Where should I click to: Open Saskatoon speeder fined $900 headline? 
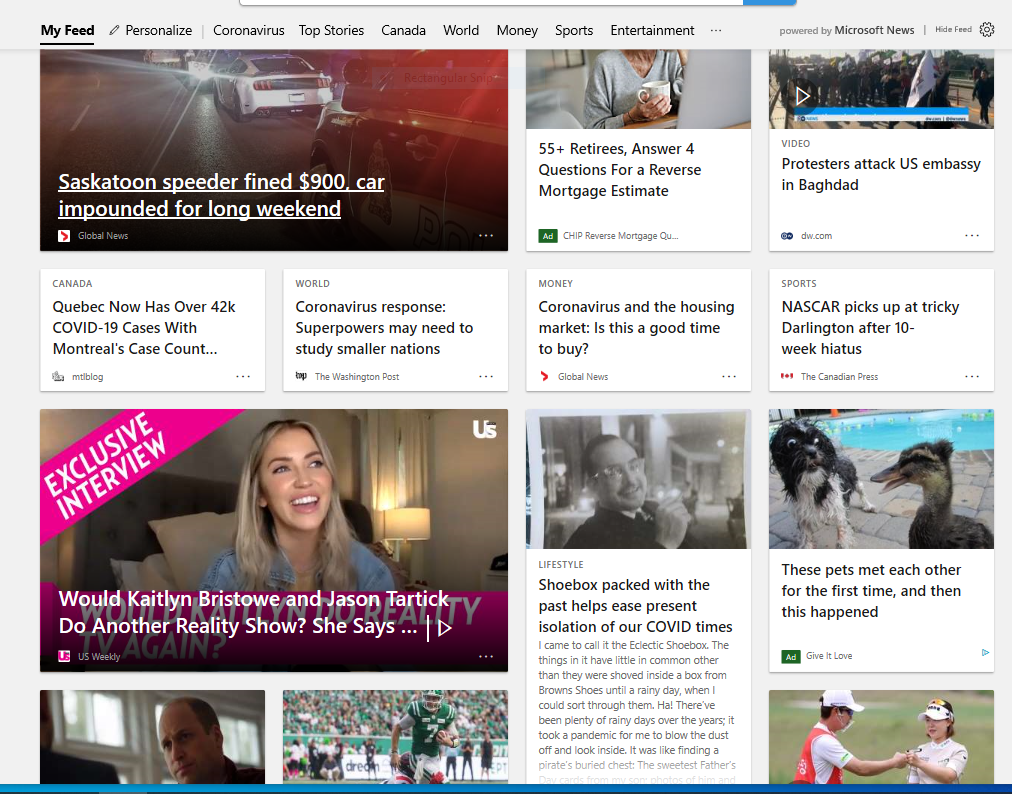[221, 195]
